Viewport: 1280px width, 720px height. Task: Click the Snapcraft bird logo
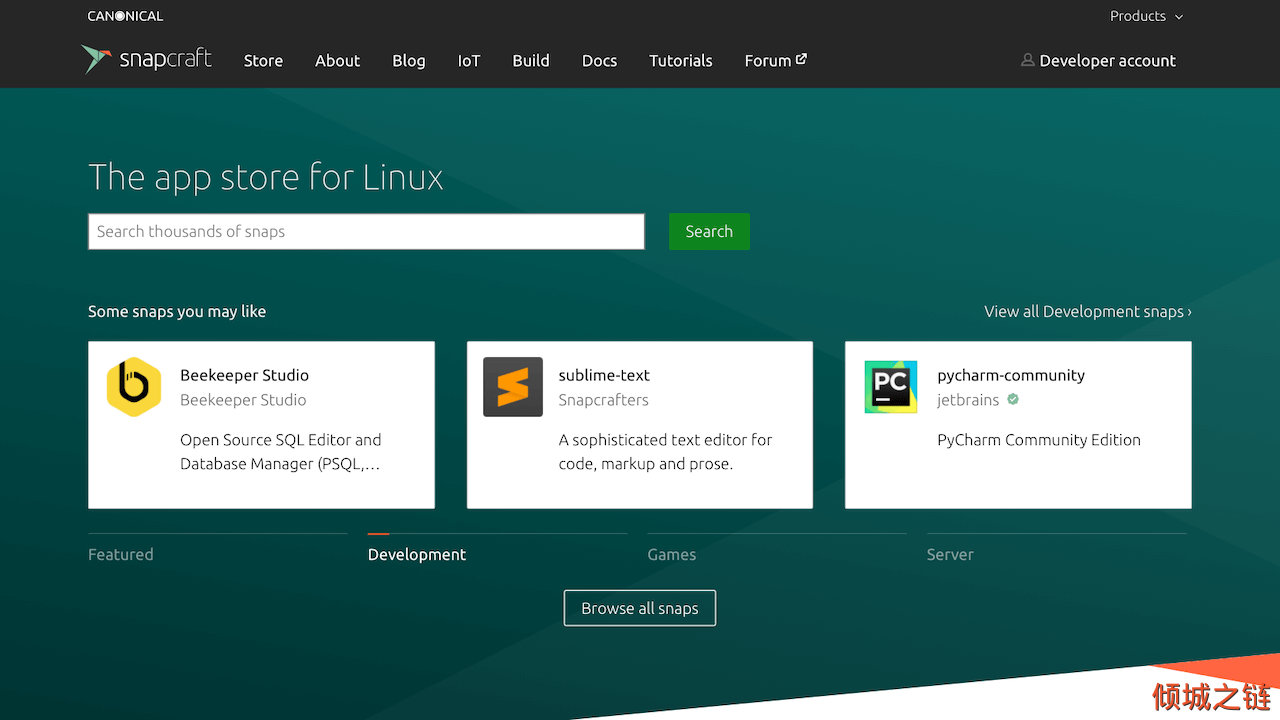click(x=96, y=59)
